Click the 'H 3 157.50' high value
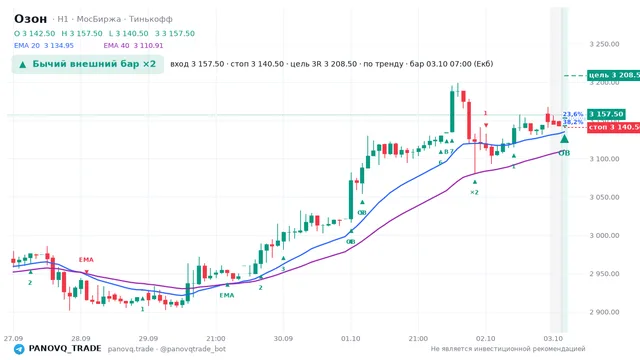The width and height of the screenshot is (640, 360). point(82,33)
